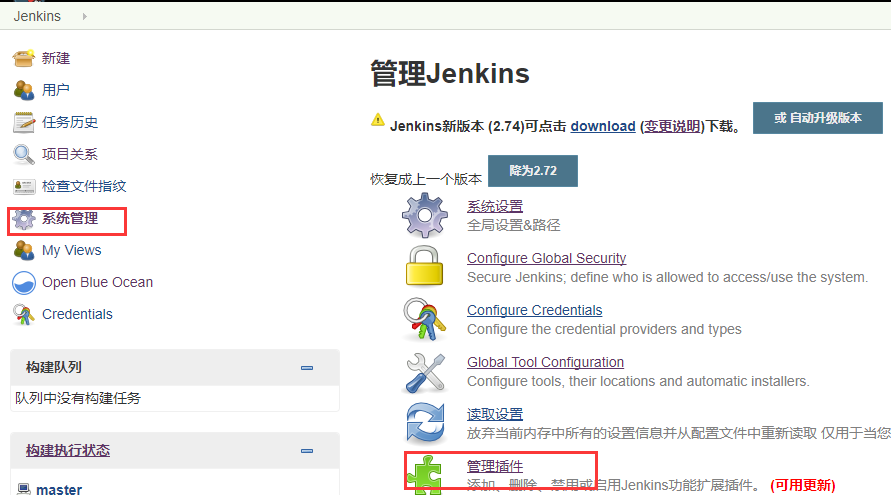Open the My Views link
This screenshot has width=891, height=495.
72,250
